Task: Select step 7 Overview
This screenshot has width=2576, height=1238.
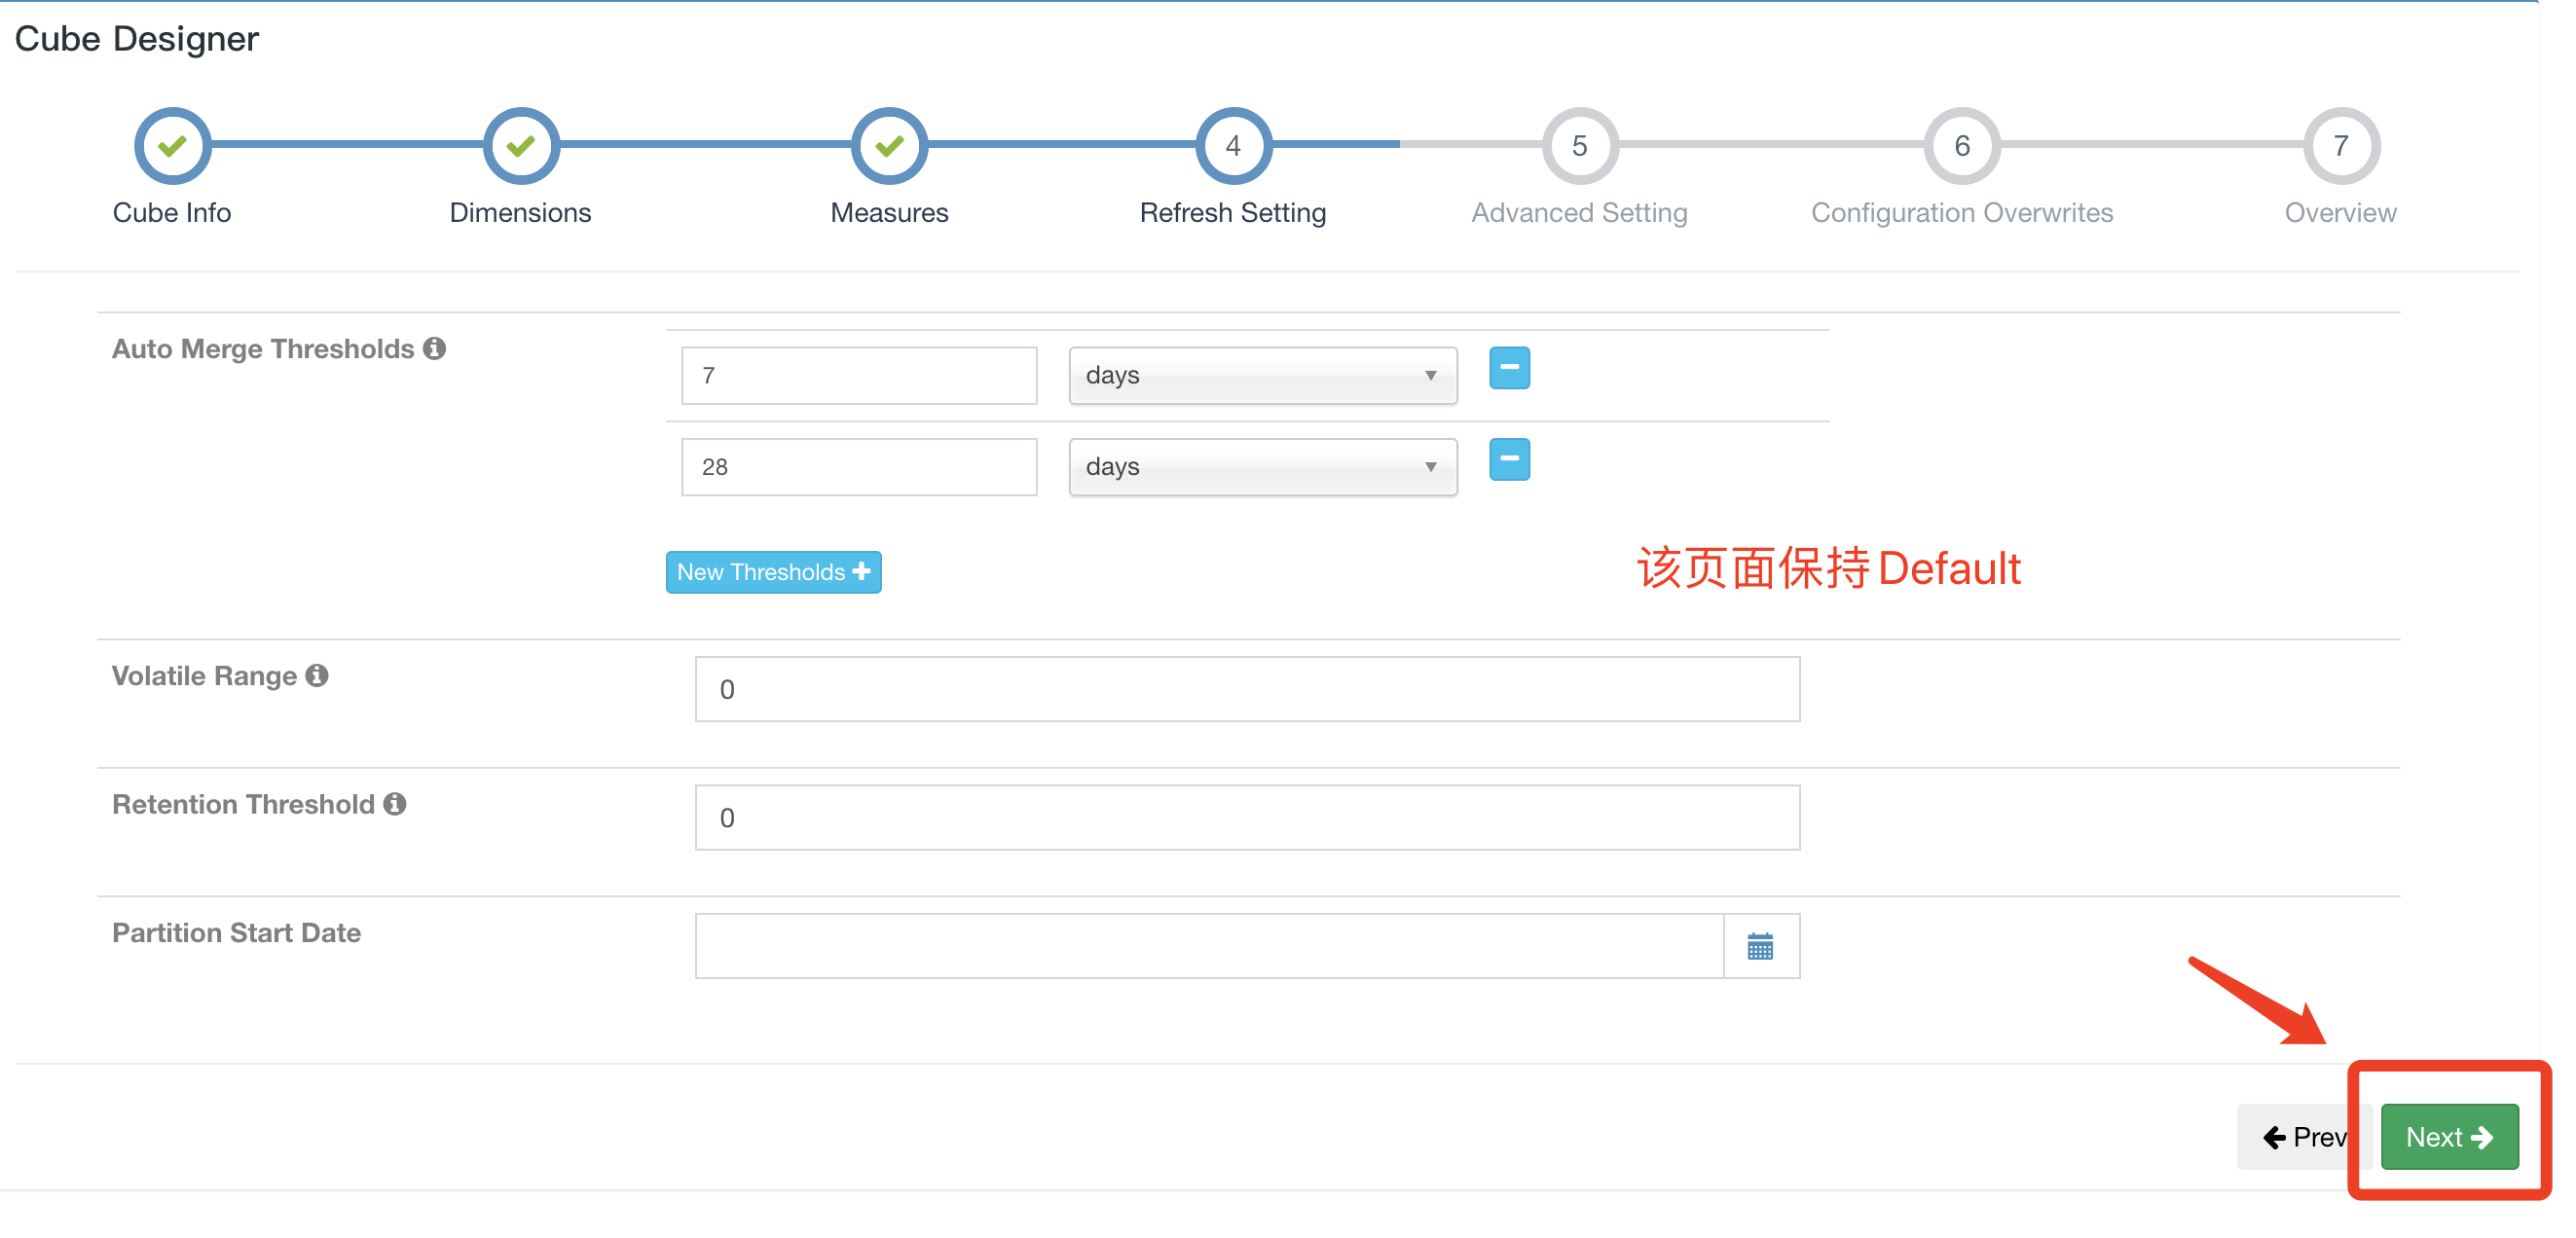Action: [x=2340, y=146]
